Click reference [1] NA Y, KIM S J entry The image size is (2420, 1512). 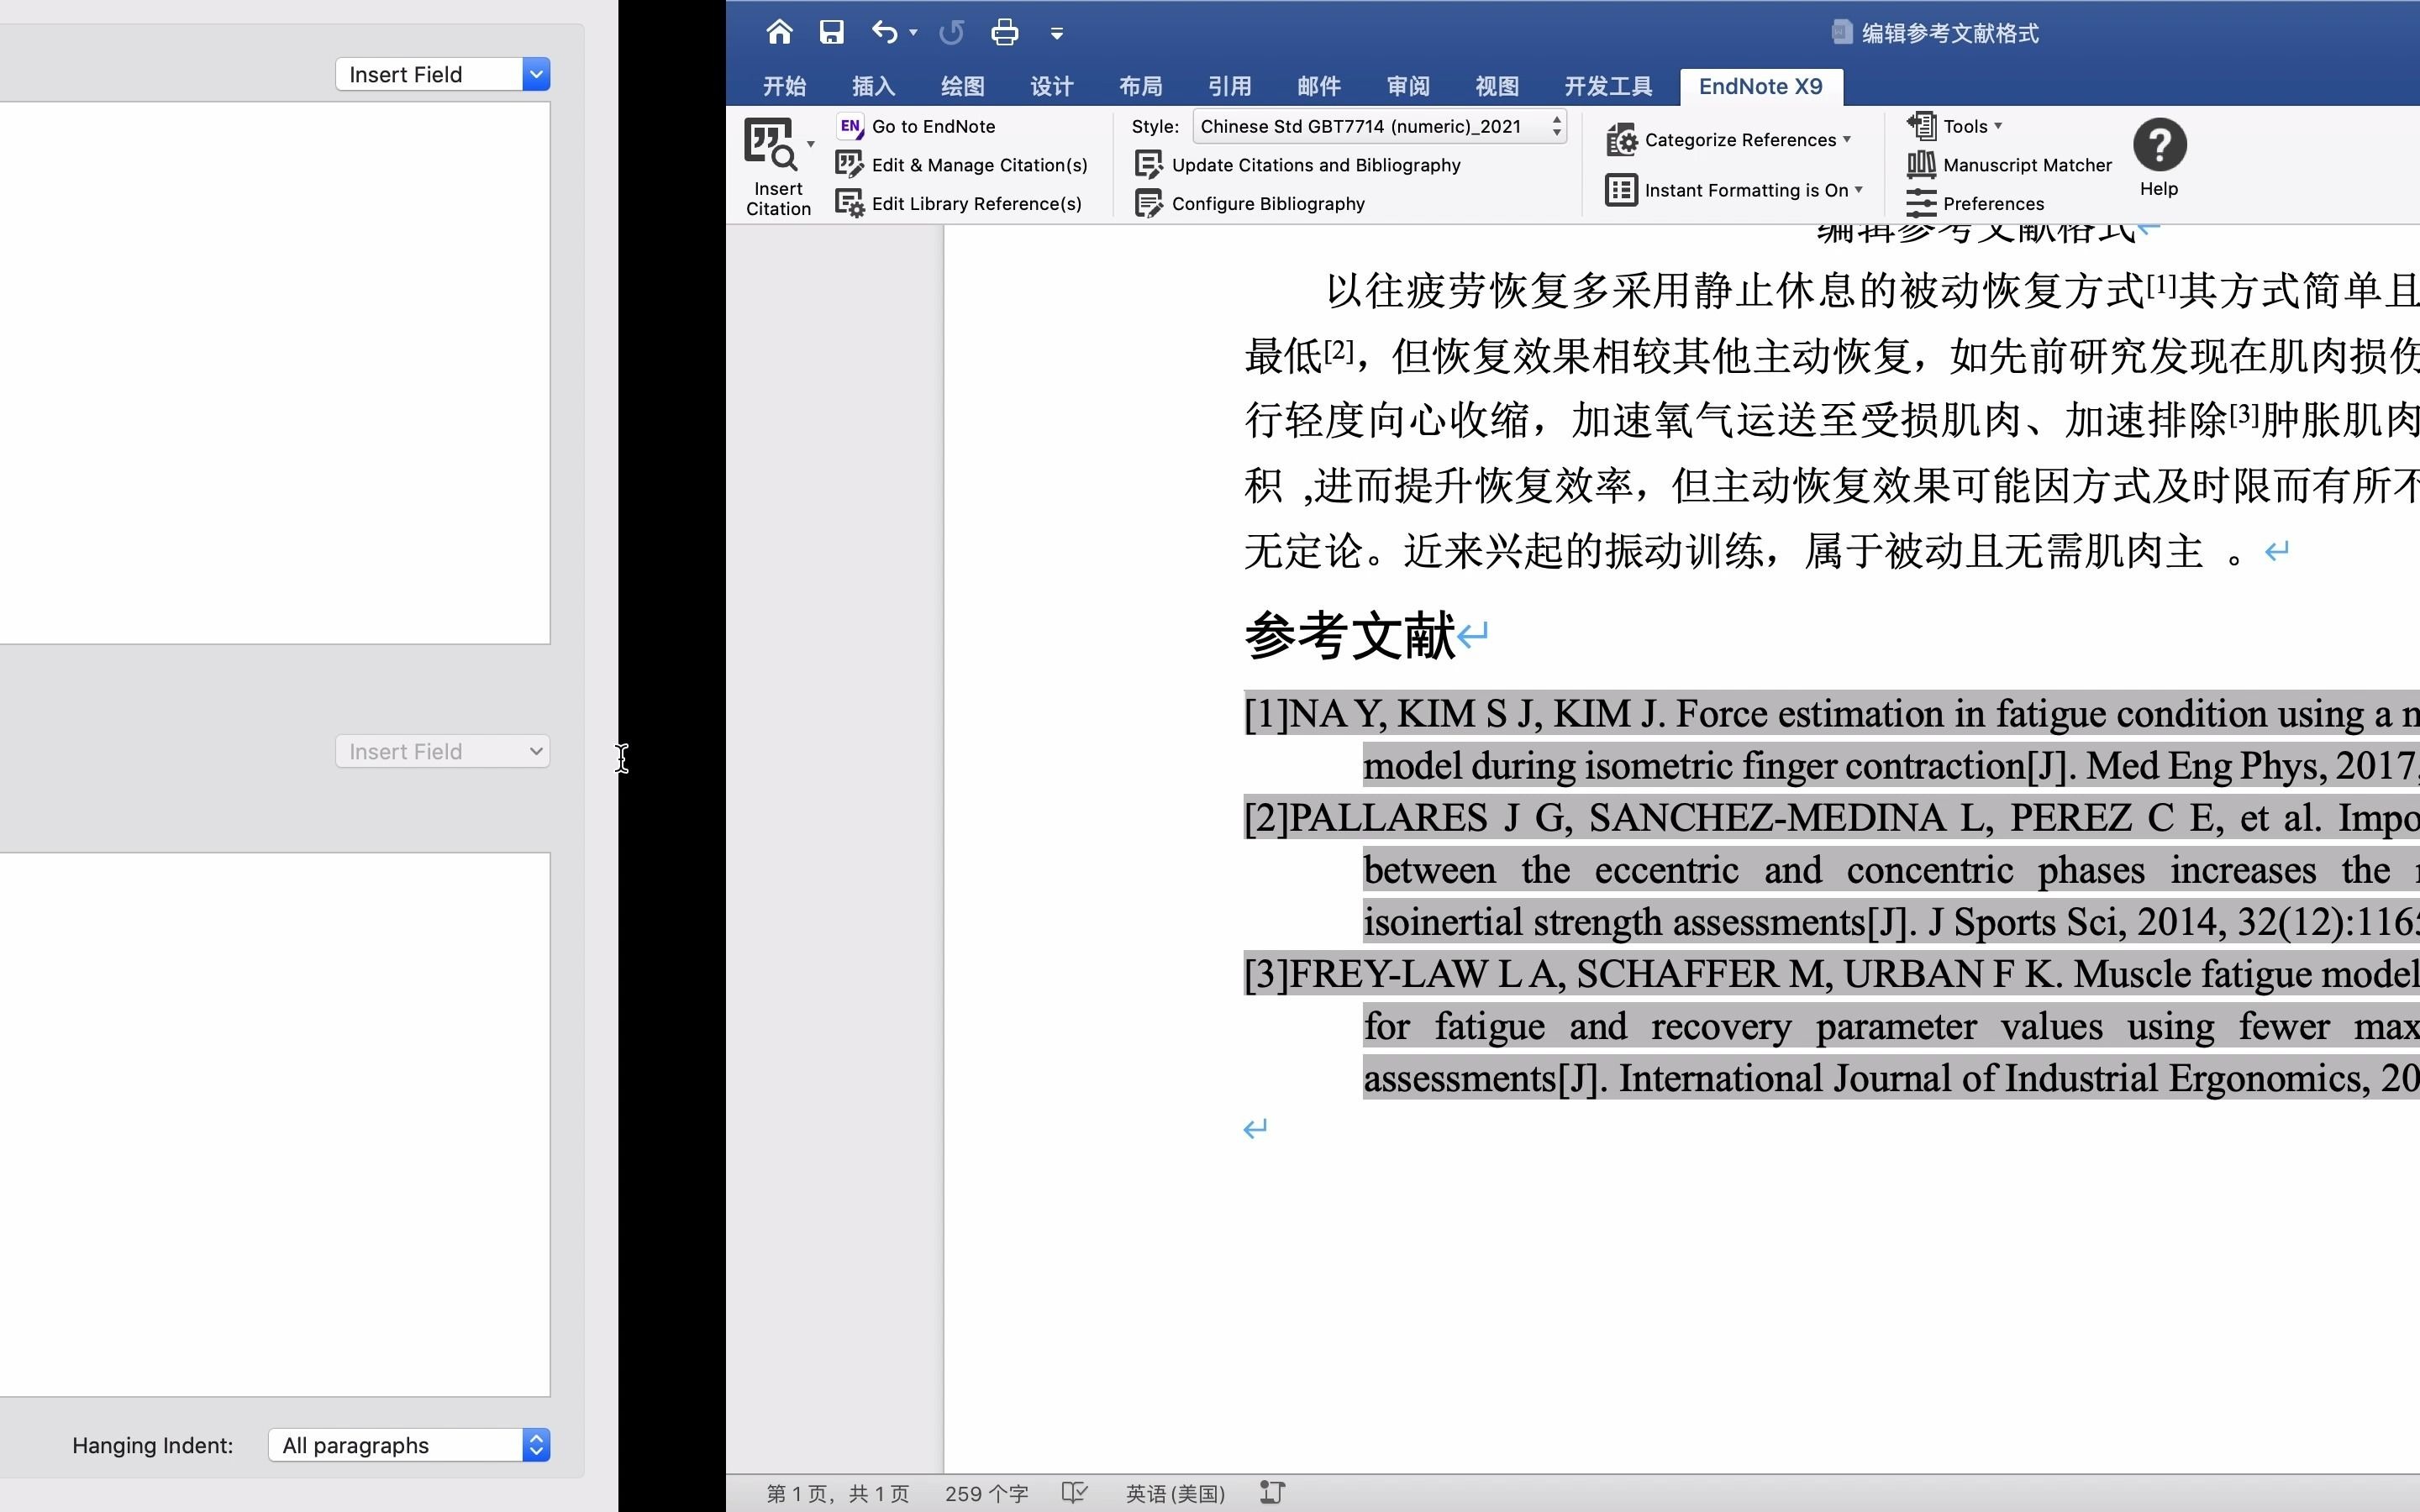tap(1831, 740)
